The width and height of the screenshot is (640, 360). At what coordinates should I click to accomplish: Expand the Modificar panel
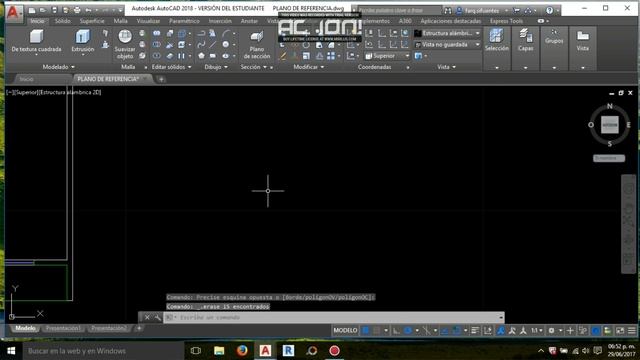pyautogui.click(x=309, y=67)
